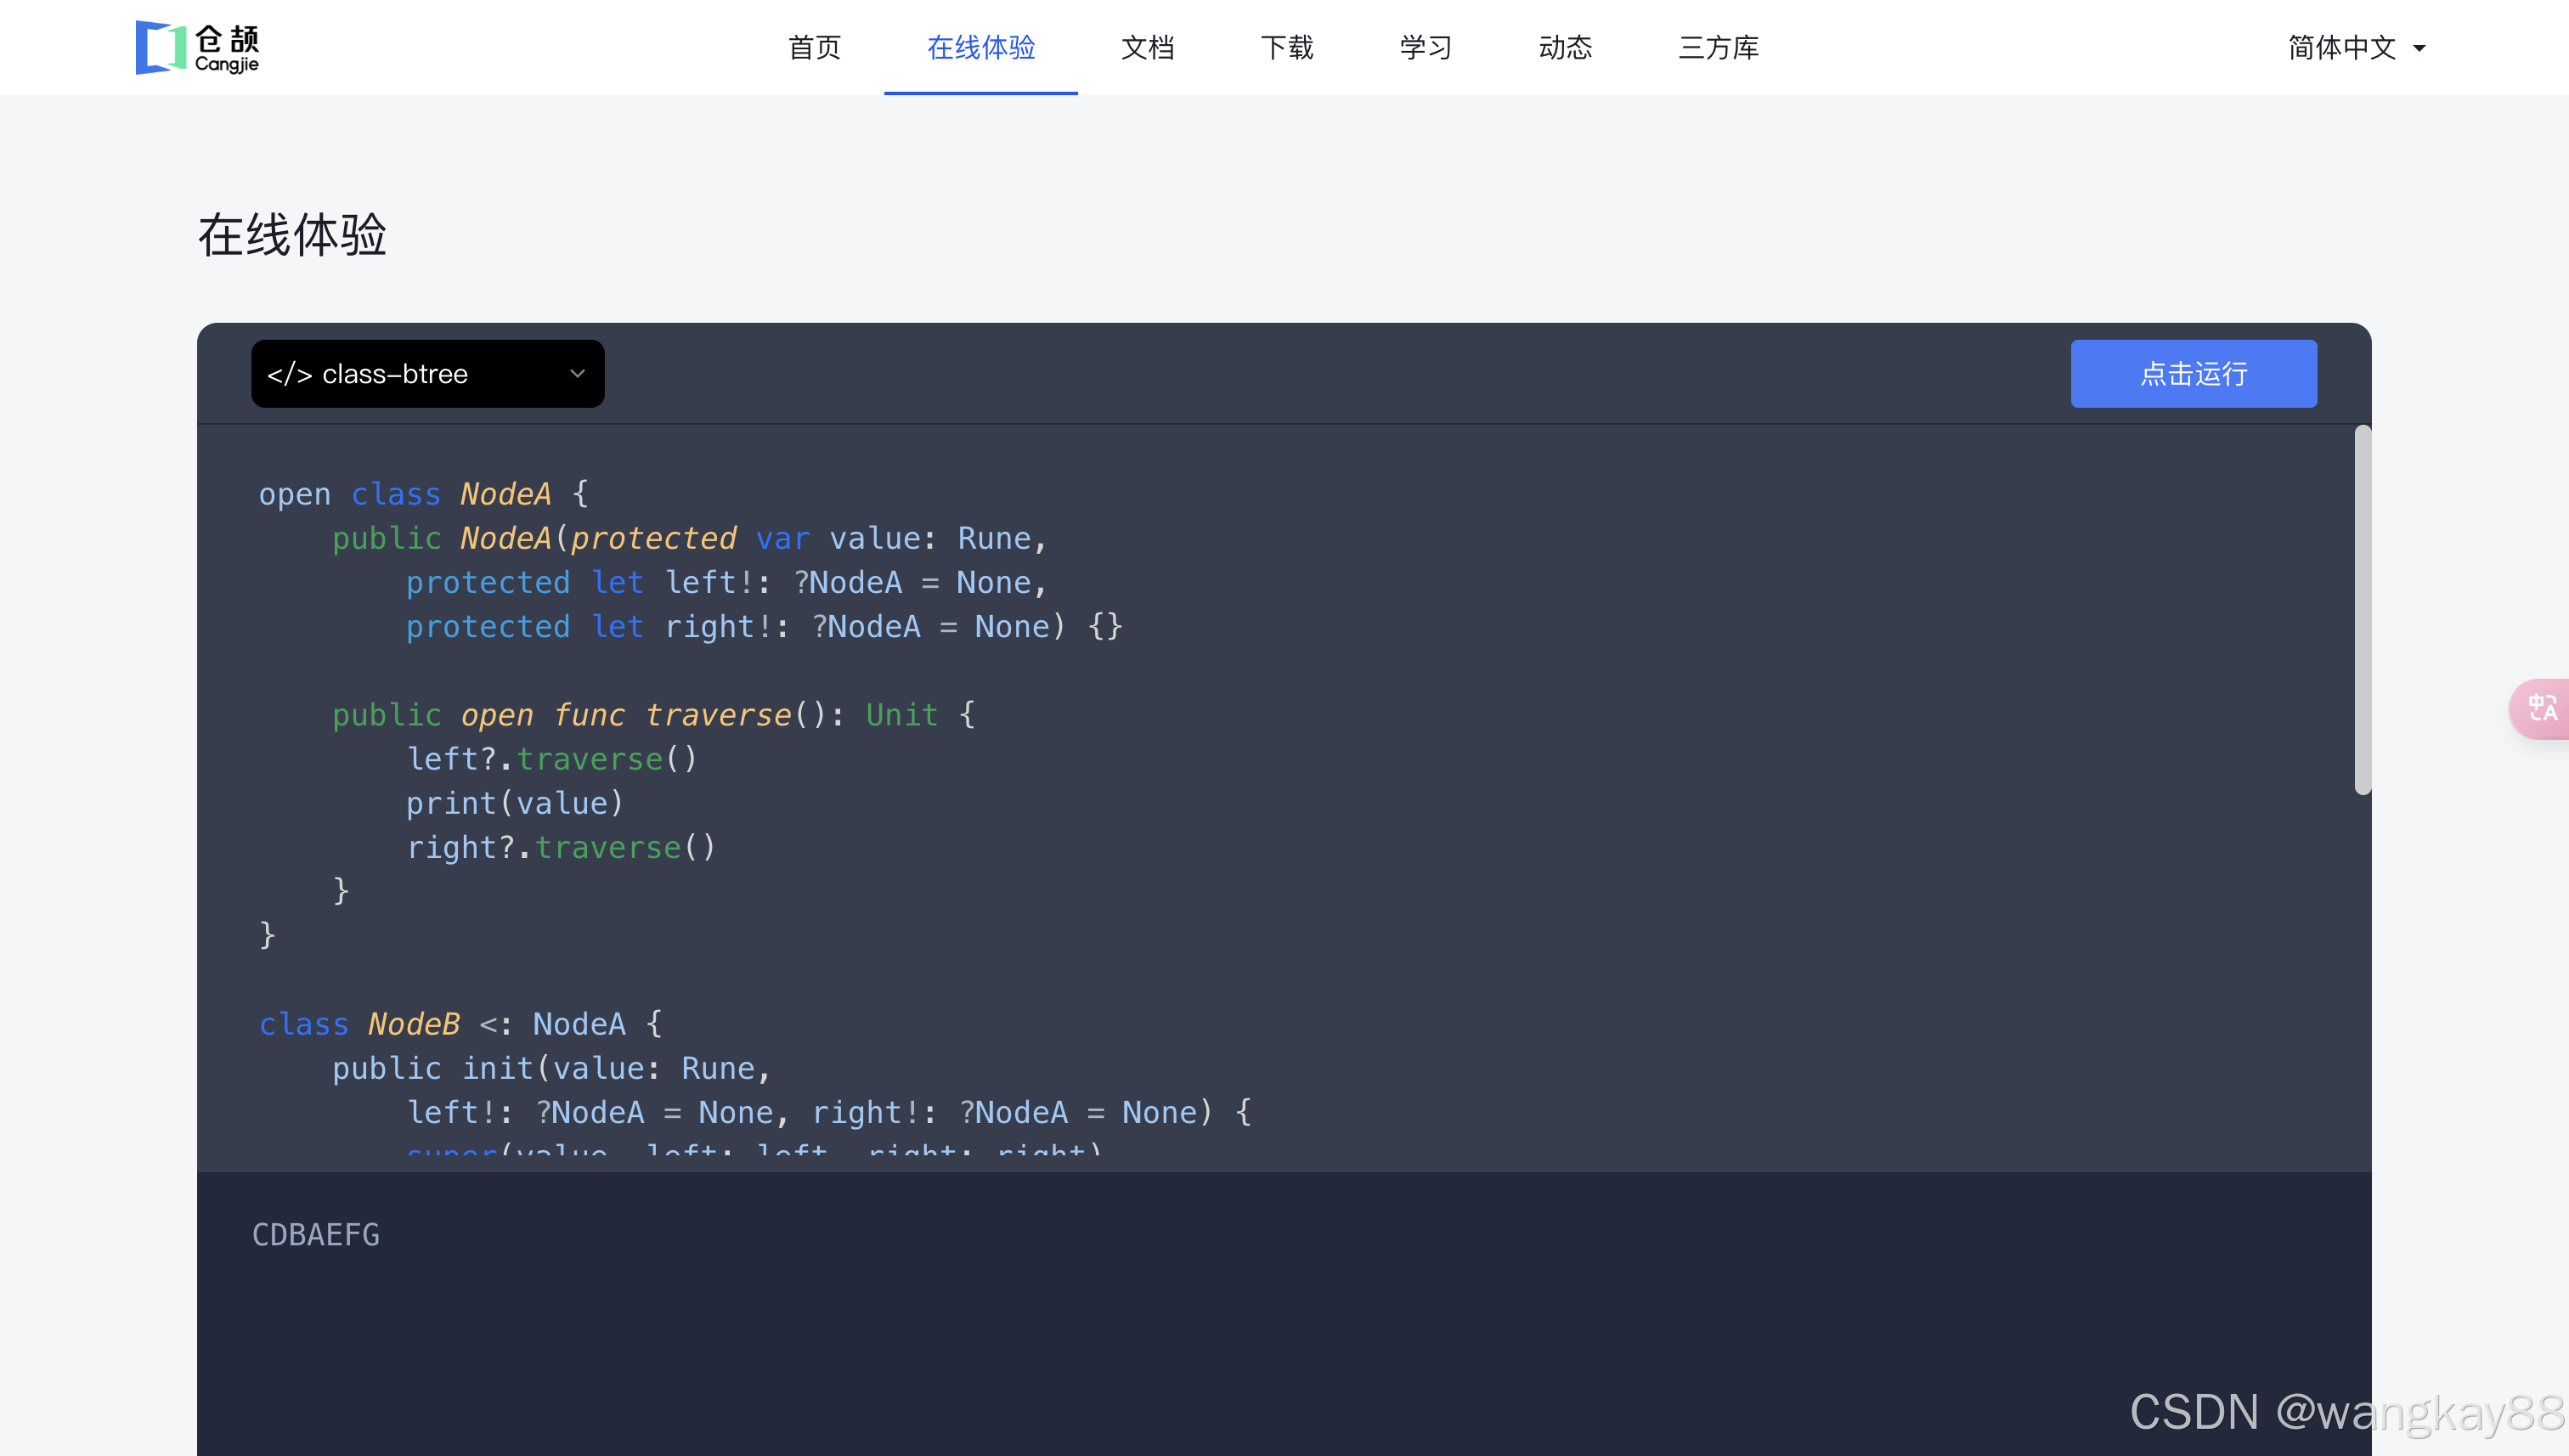This screenshot has width=2569, height=1456.
Task: Open the 动态 news section
Action: coord(1565,47)
